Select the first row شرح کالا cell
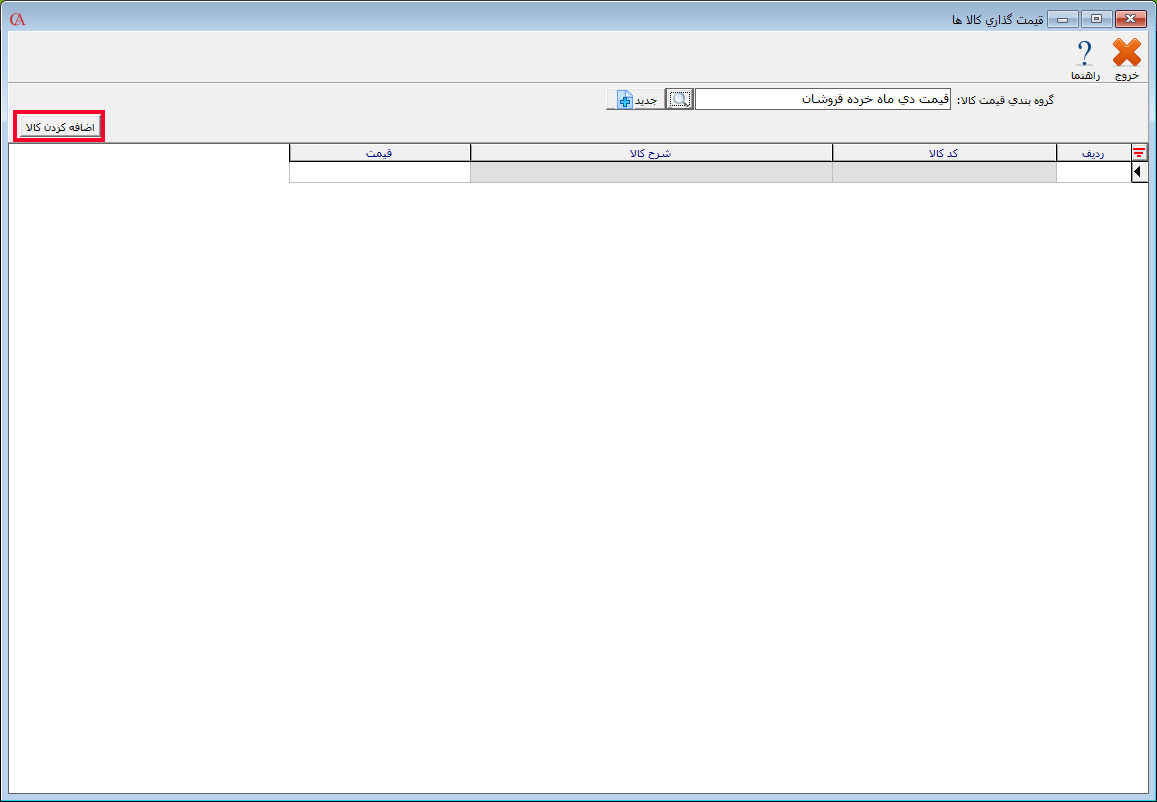 651,172
